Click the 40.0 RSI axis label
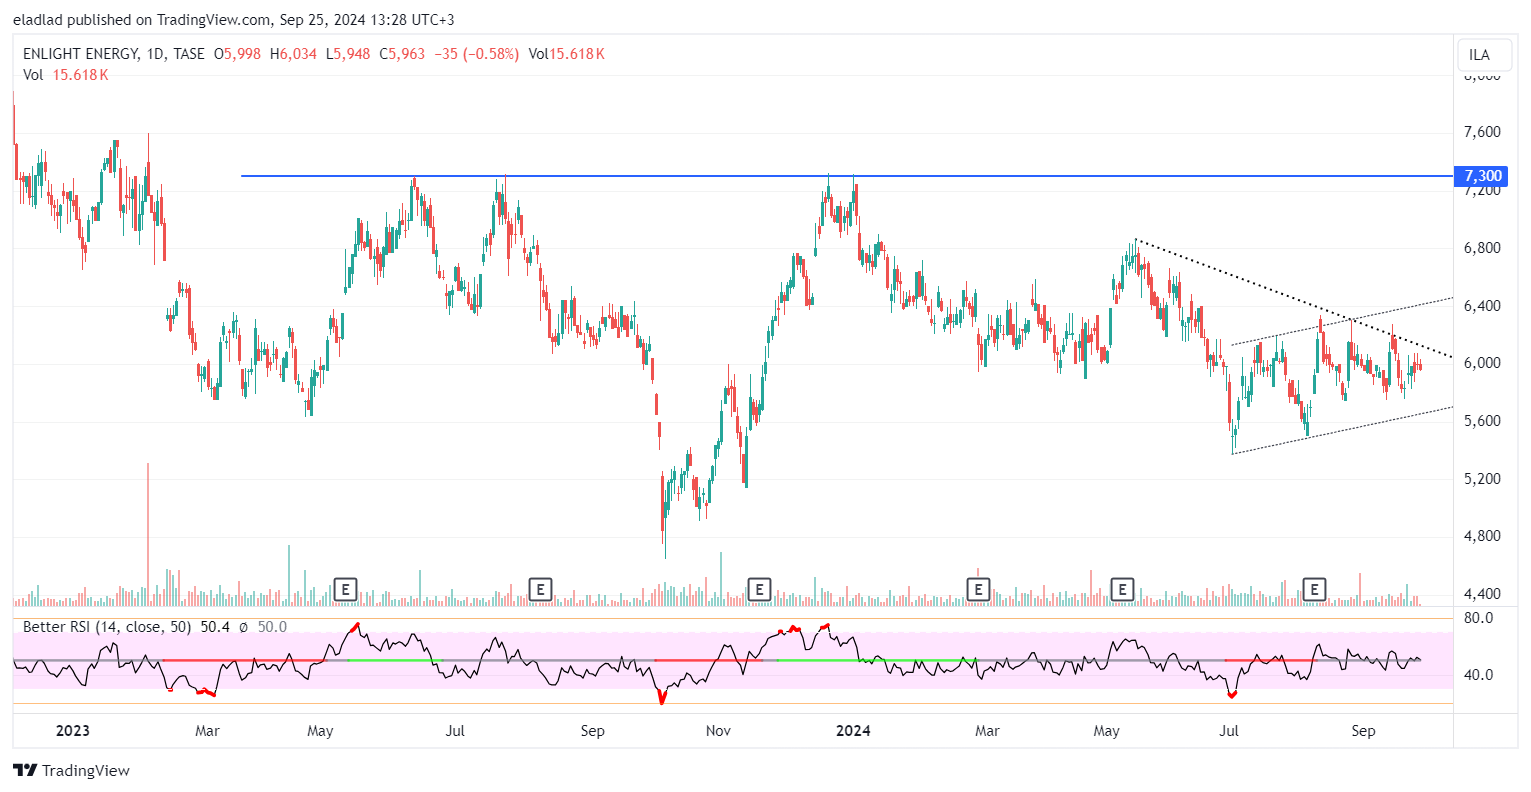The image size is (1531, 792). (1478, 675)
